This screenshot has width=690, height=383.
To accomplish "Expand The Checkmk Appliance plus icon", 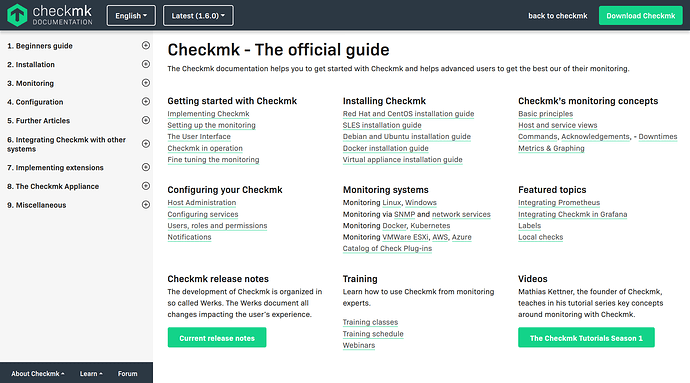I will 146,186.
